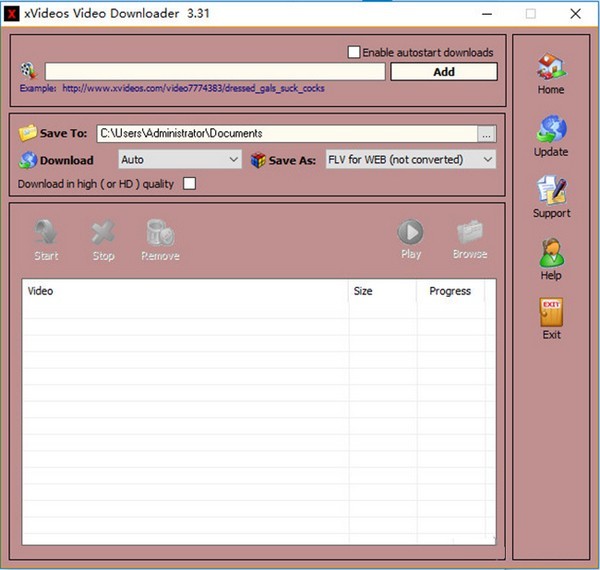Enable autostart downloads checkbox

pos(353,52)
